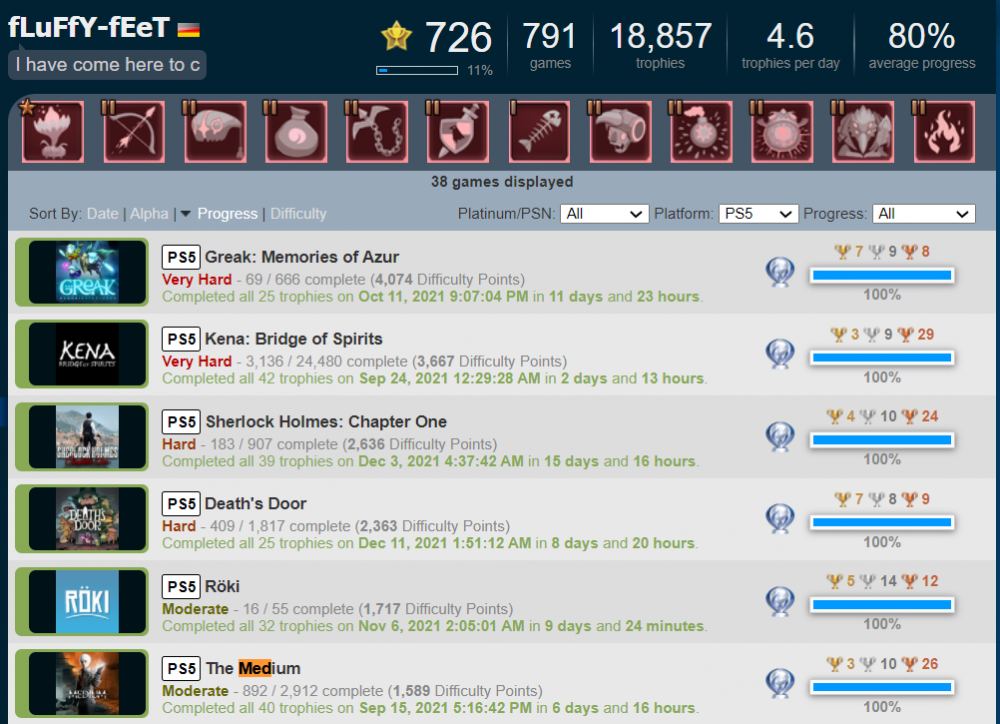Select the fish skeleton trophy icon
1000x724 pixels.
[539, 131]
